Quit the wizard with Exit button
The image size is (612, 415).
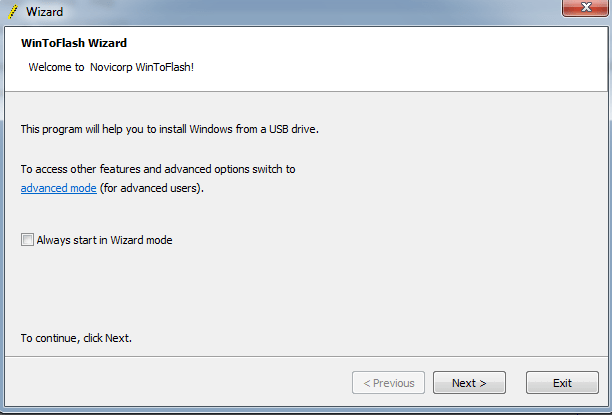[x=562, y=383]
